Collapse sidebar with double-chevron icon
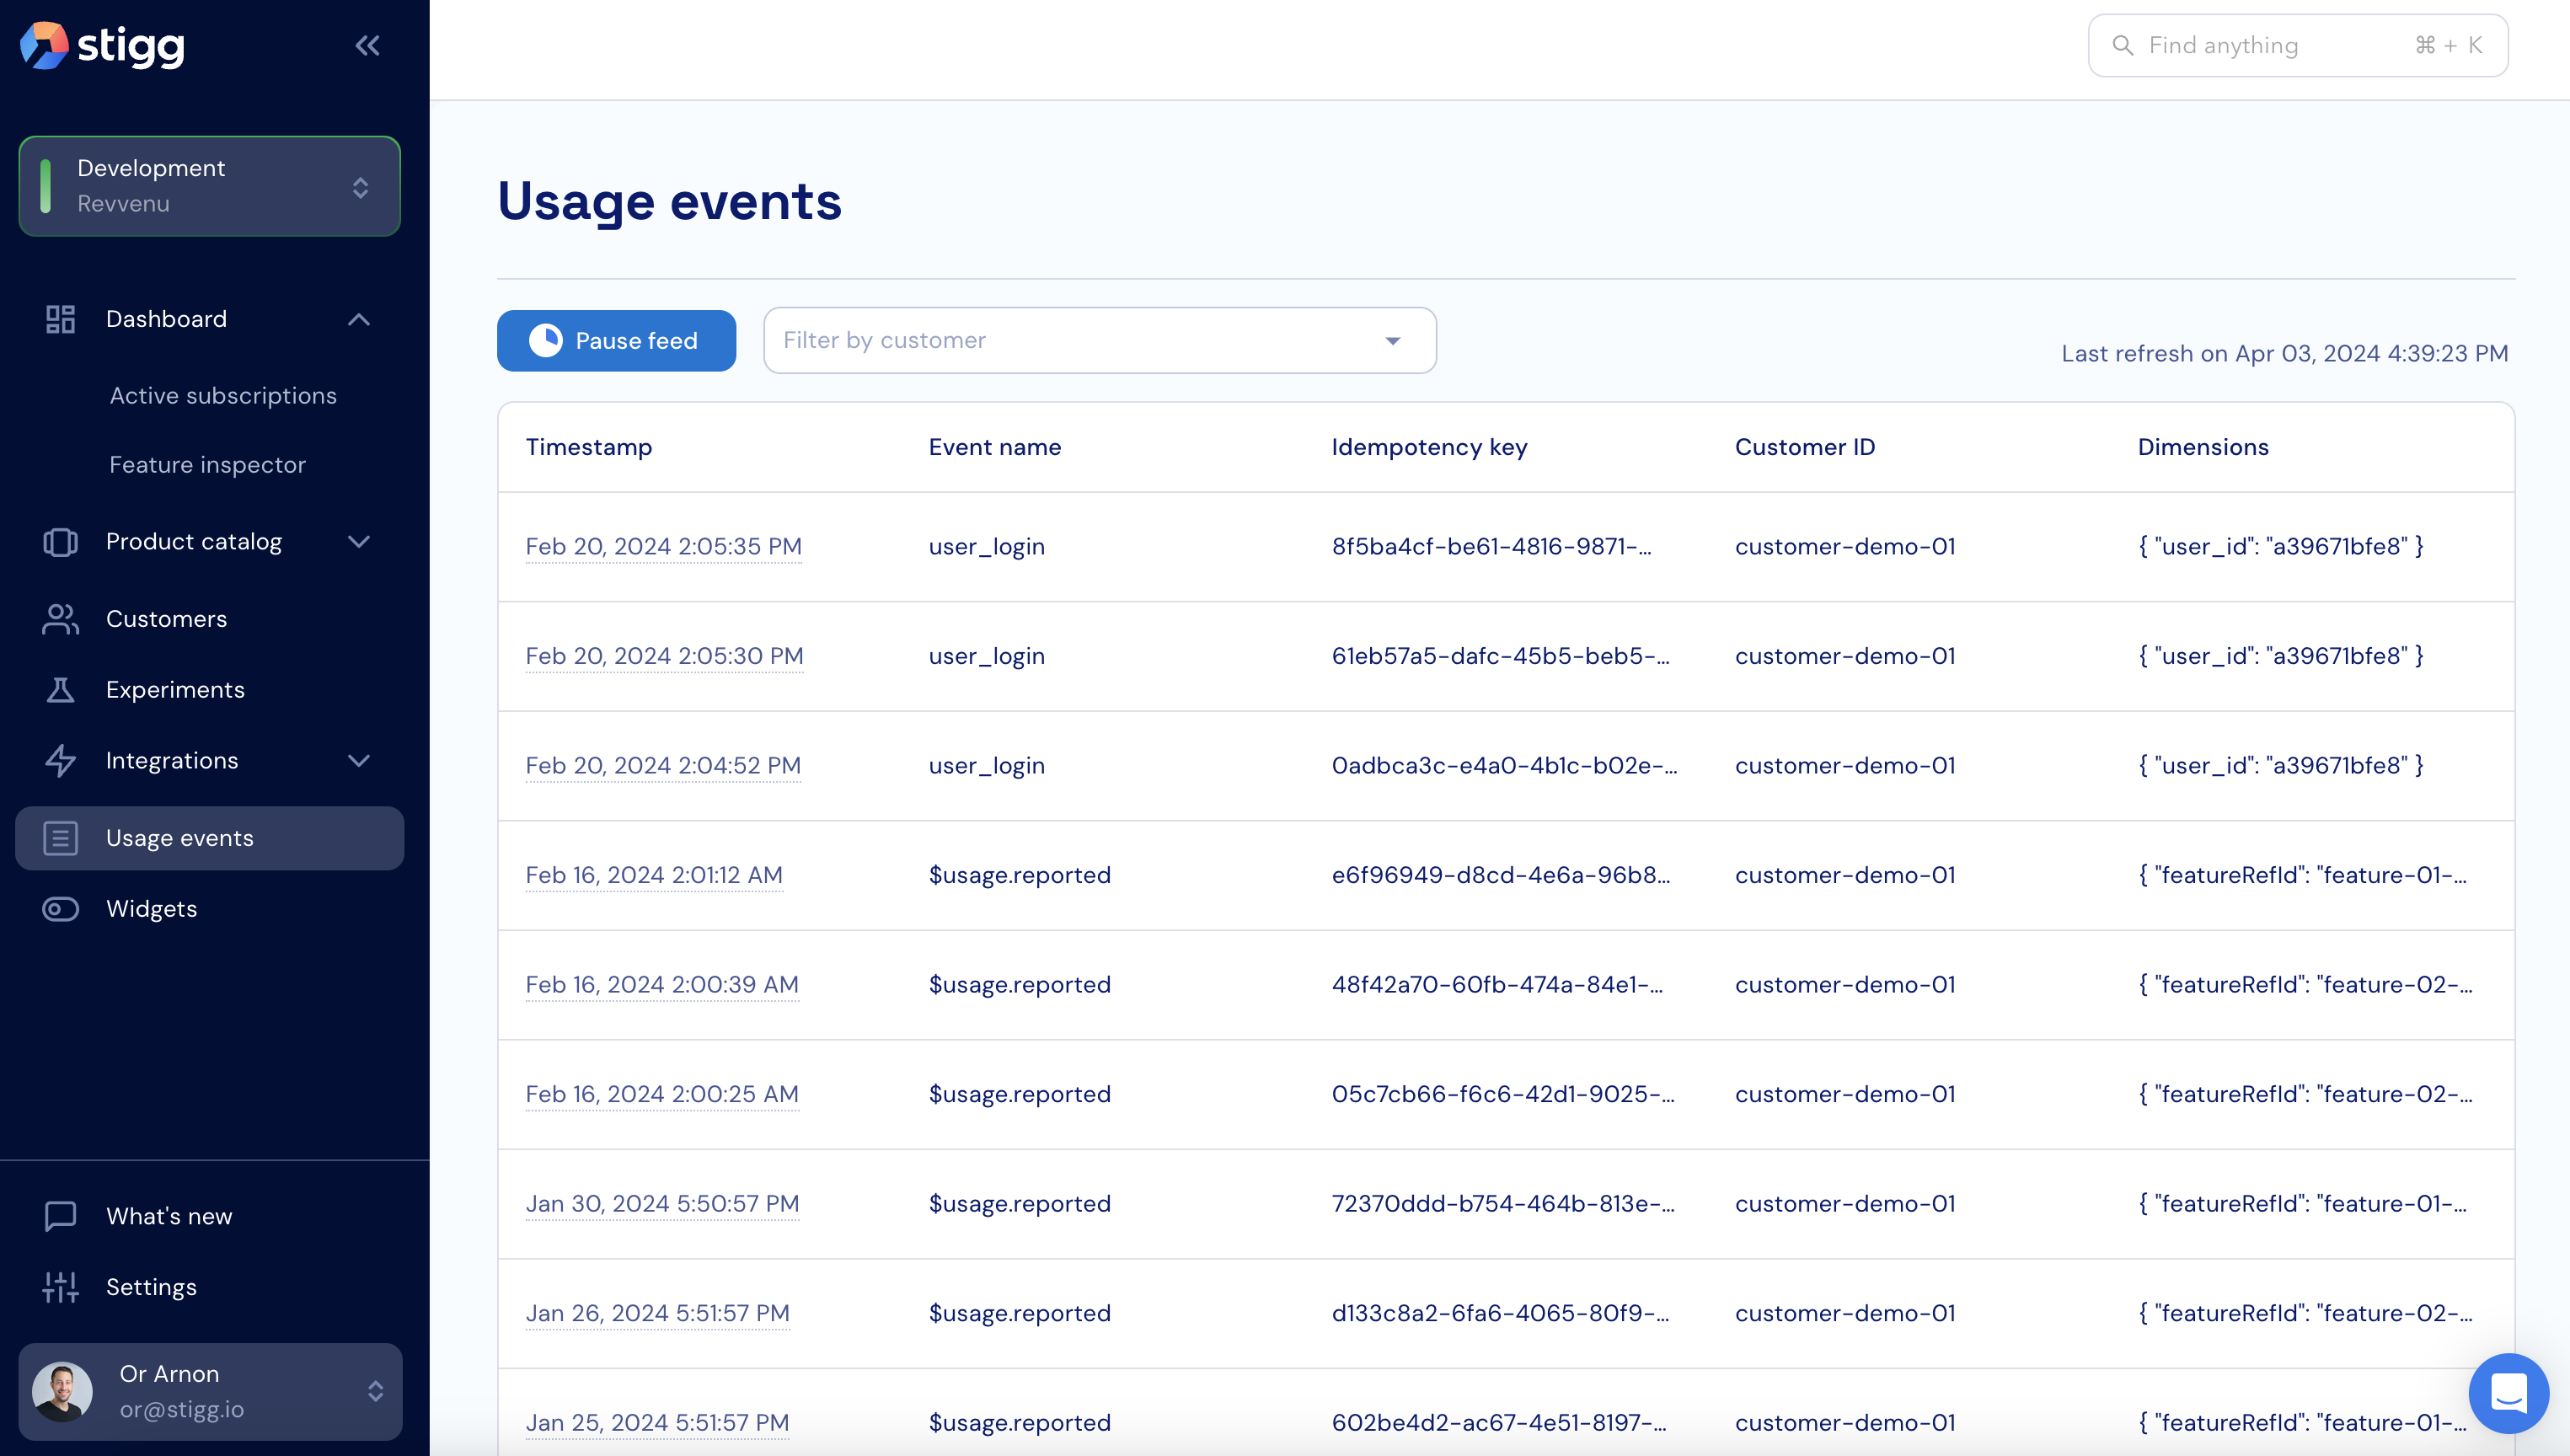2570x1456 pixels. [x=367, y=45]
